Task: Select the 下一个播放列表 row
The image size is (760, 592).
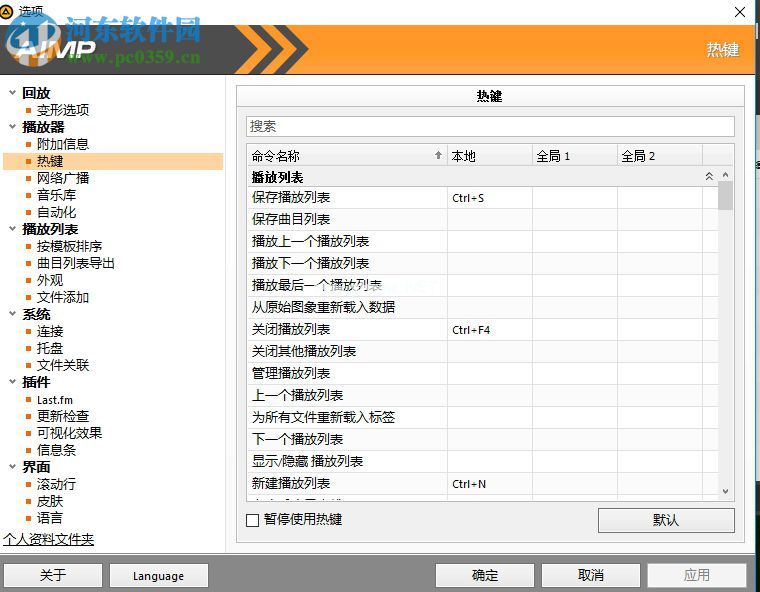Action: point(482,439)
